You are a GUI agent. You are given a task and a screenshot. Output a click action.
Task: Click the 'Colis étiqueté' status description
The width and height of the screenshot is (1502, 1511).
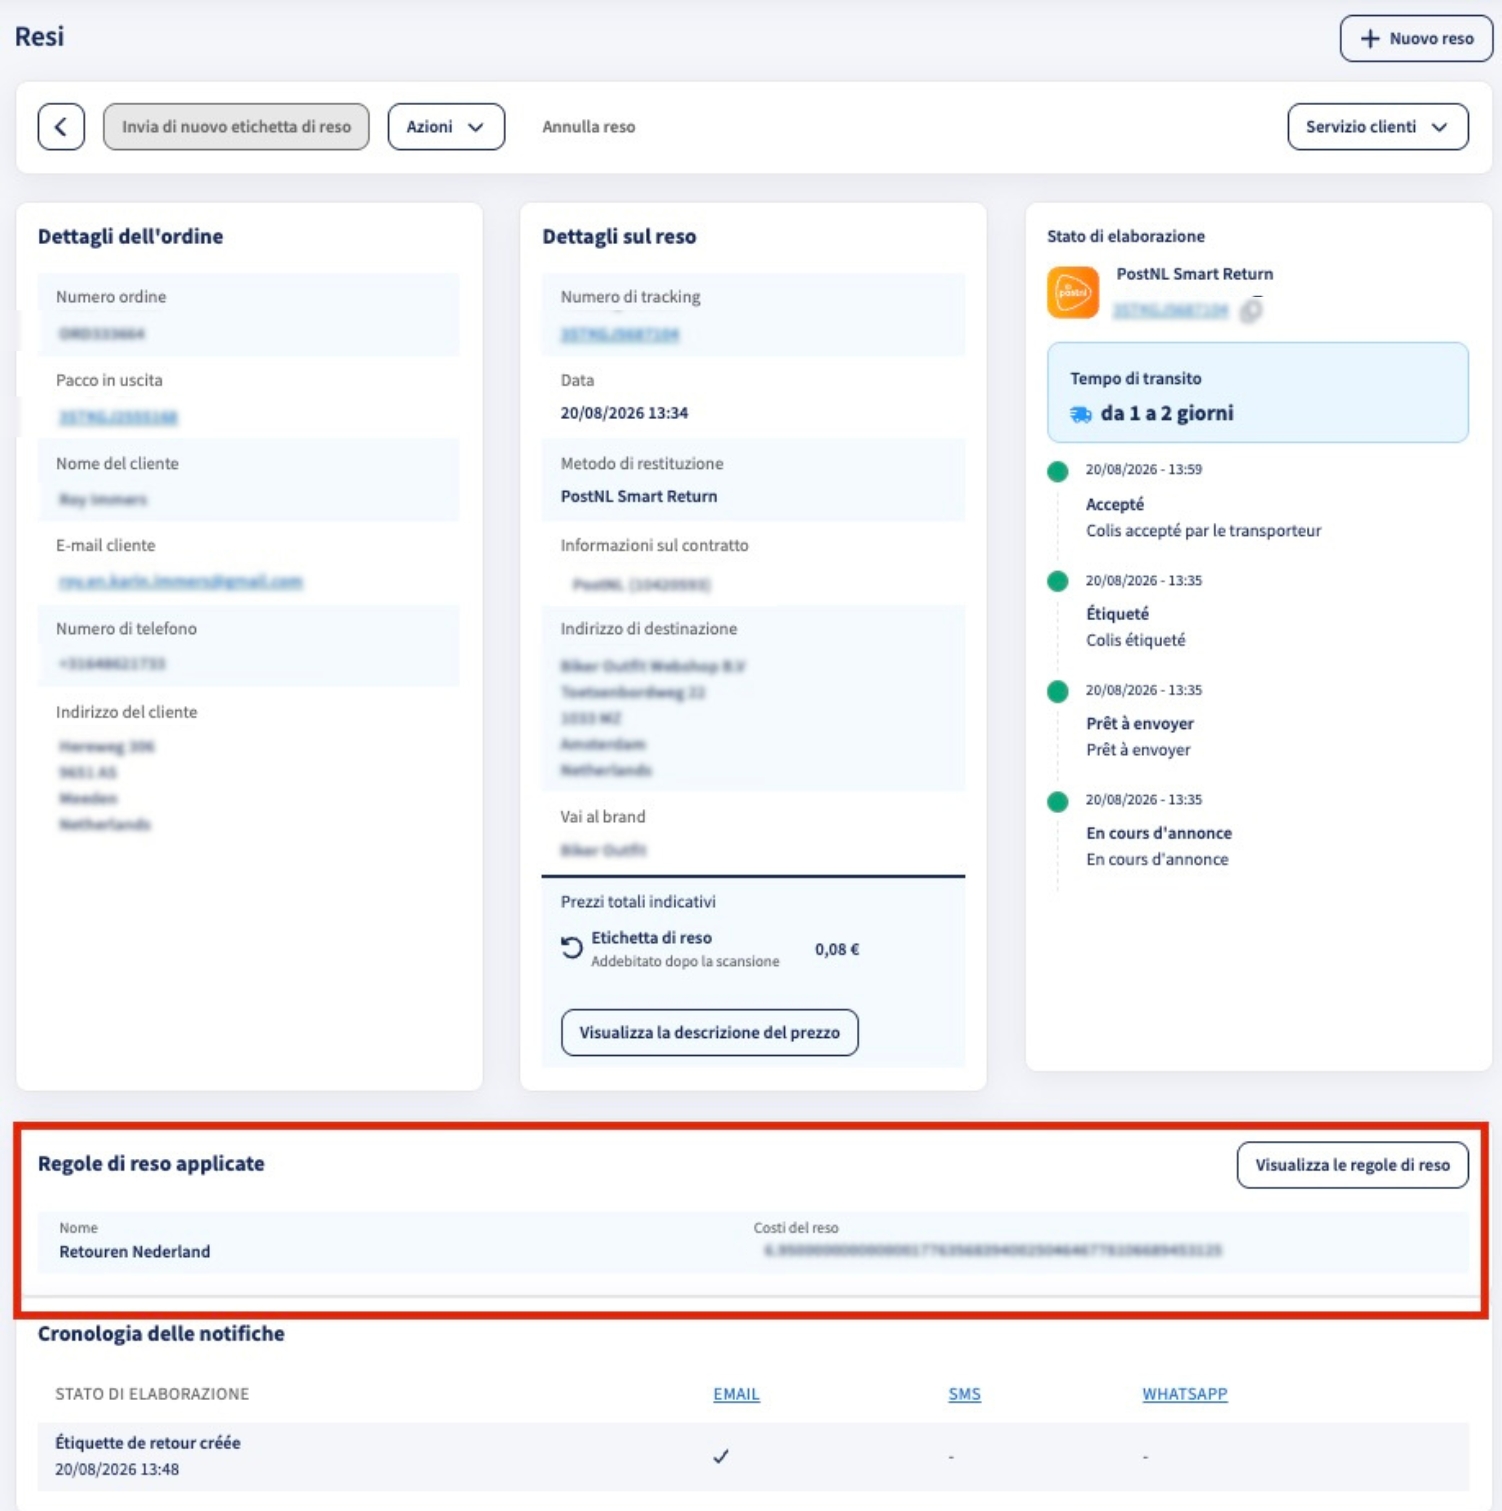(x=1136, y=641)
